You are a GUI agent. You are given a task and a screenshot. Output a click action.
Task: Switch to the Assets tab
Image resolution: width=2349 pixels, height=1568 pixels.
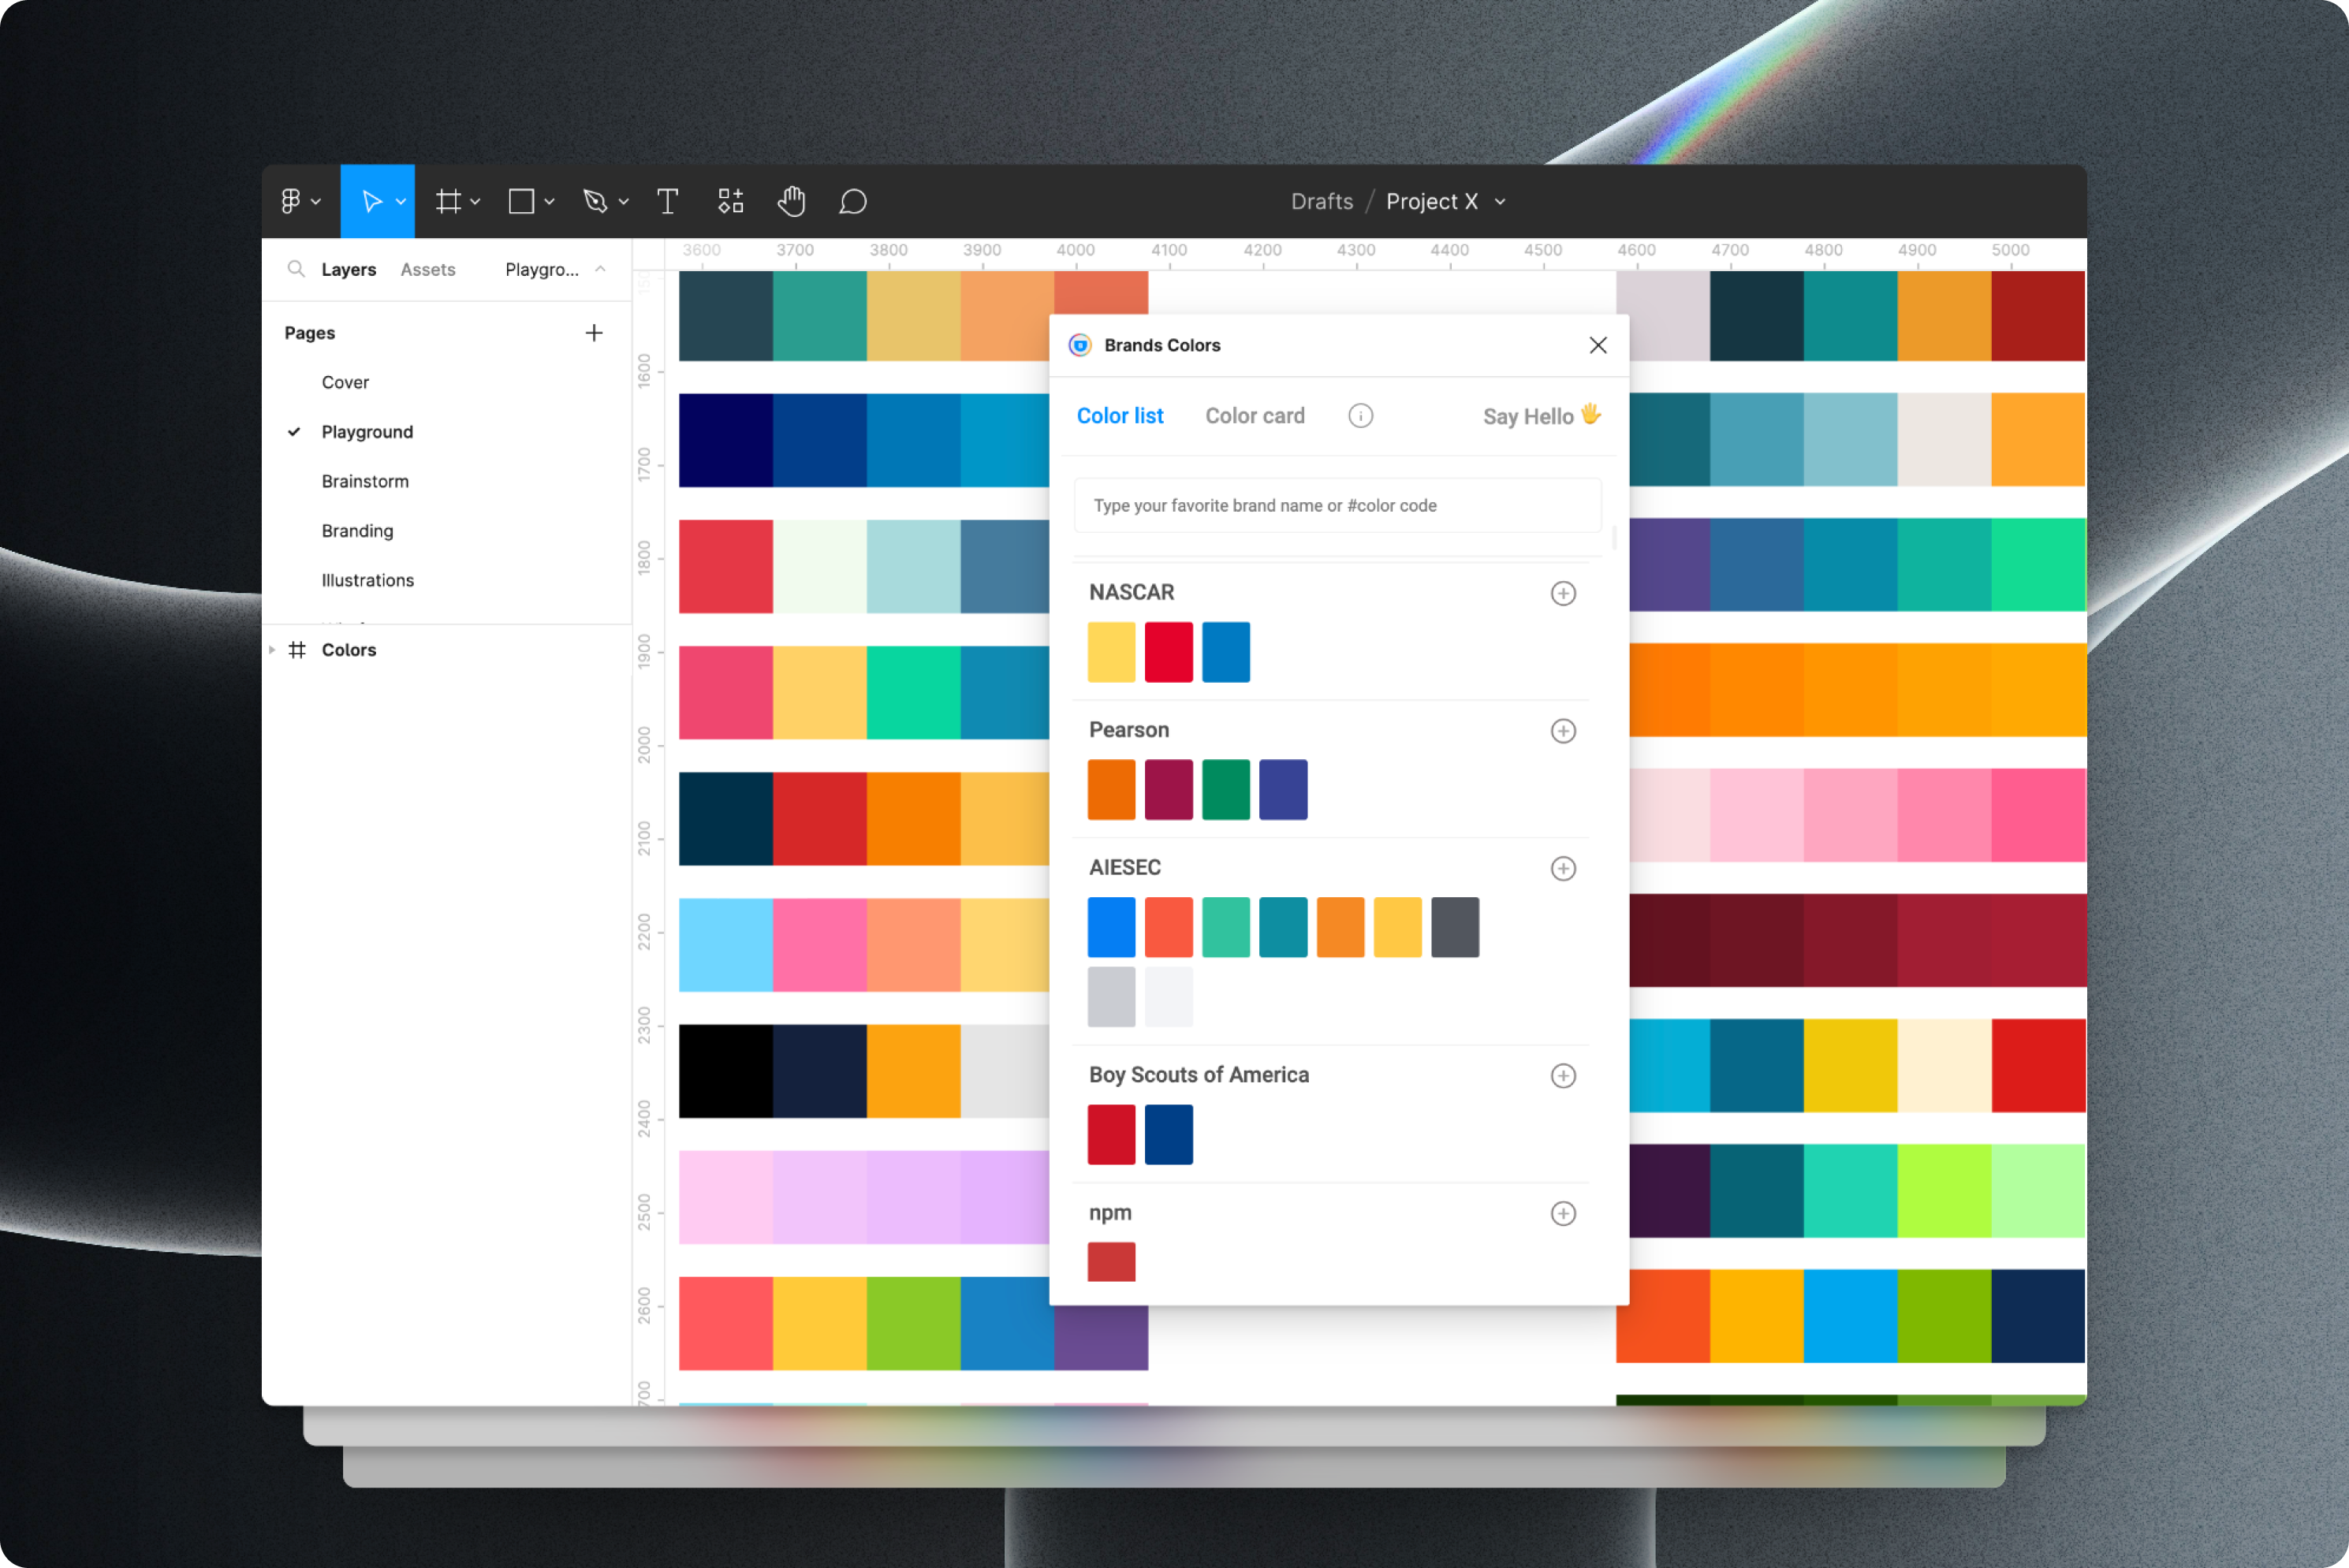pyautogui.click(x=428, y=269)
